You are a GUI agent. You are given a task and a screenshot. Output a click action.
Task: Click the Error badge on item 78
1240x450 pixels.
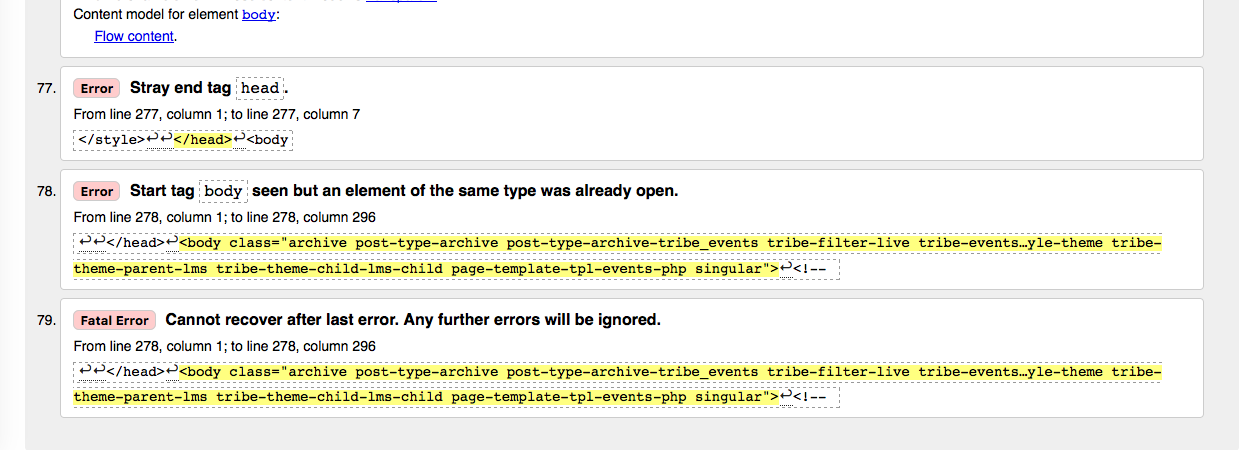[x=97, y=191]
